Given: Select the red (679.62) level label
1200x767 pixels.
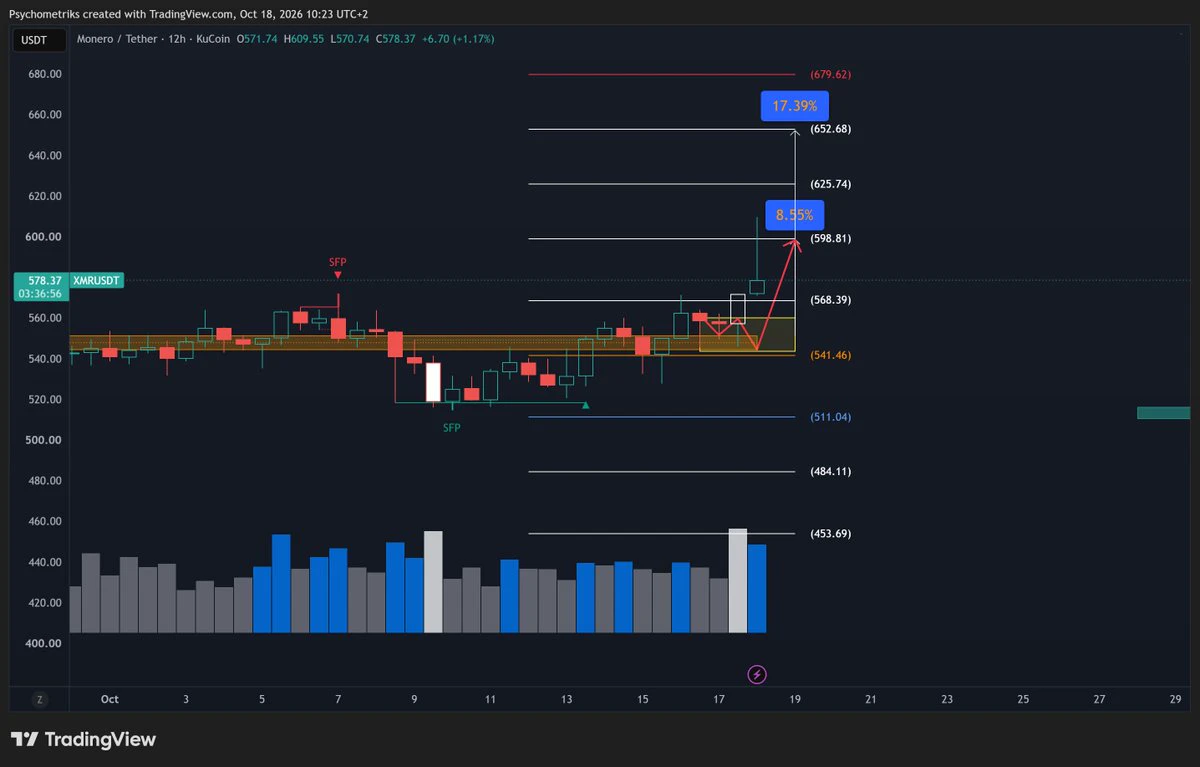Looking at the screenshot, I should [x=830, y=74].
